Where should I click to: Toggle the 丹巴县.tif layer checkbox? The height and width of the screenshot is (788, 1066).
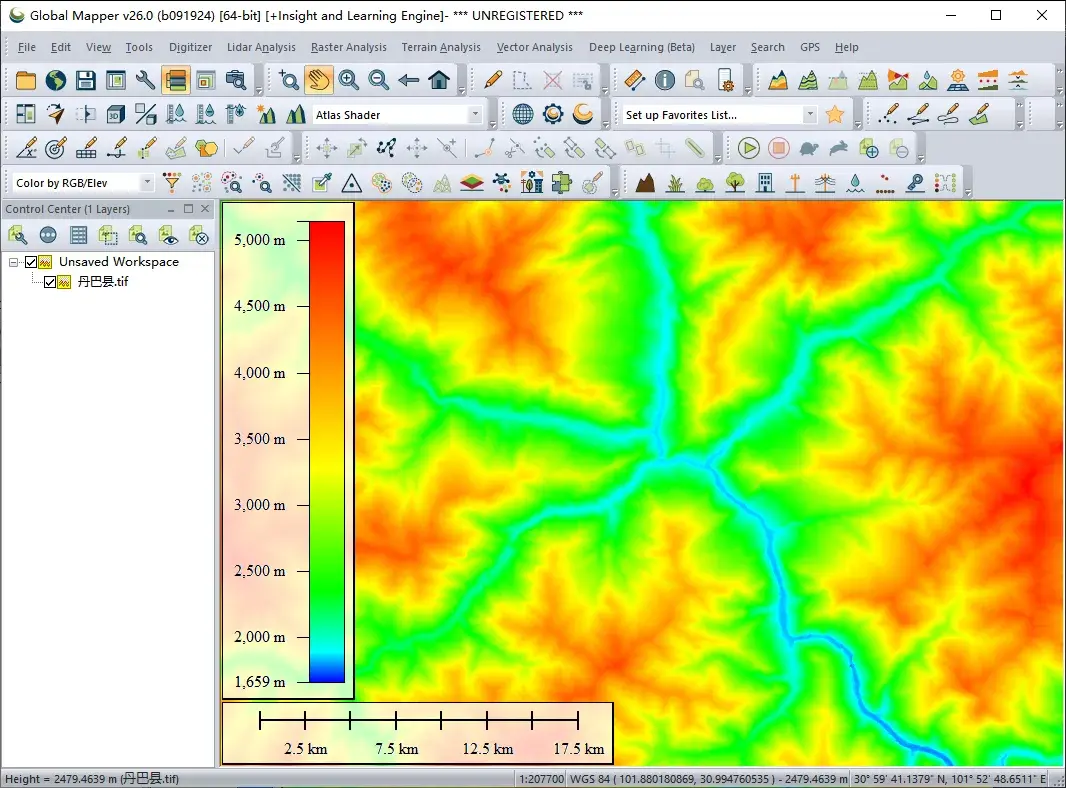(x=50, y=282)
